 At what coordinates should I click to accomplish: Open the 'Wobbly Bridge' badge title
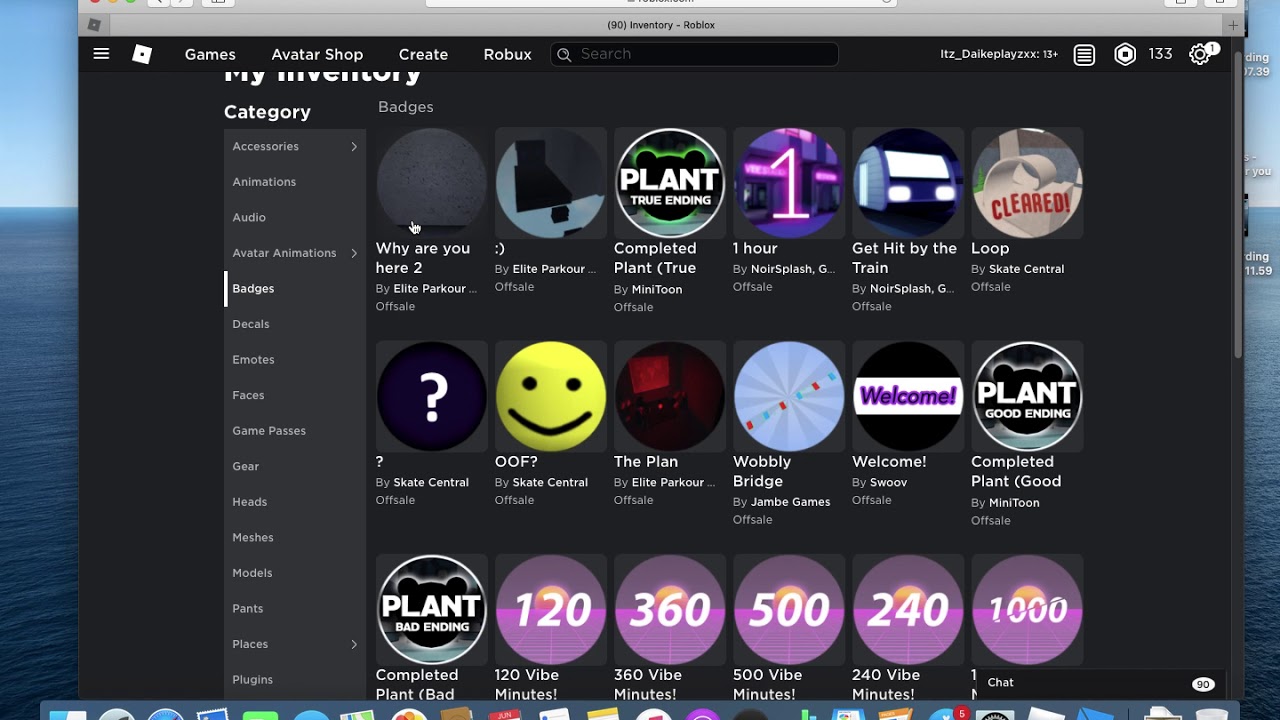tap(762, 471)
